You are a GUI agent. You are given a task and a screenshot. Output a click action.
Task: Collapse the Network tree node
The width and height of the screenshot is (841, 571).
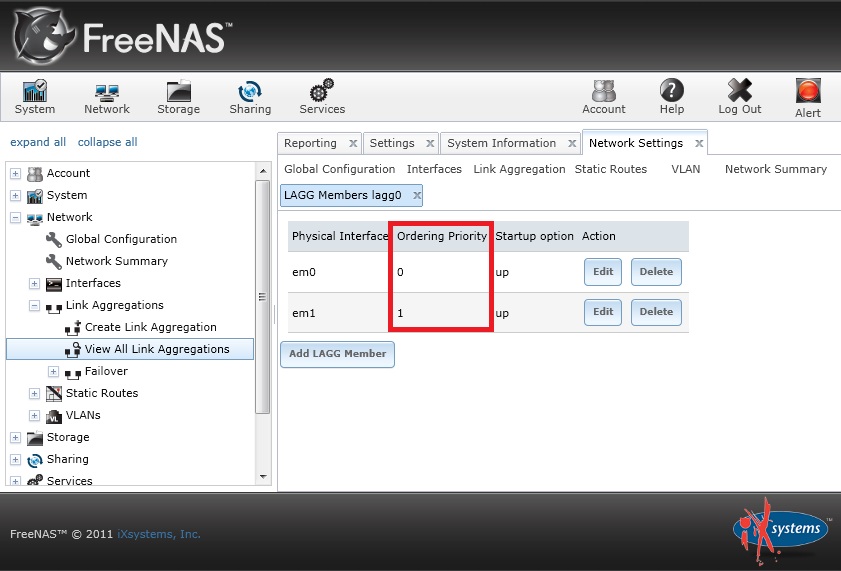pyautogui.click(x=16, y=218)
